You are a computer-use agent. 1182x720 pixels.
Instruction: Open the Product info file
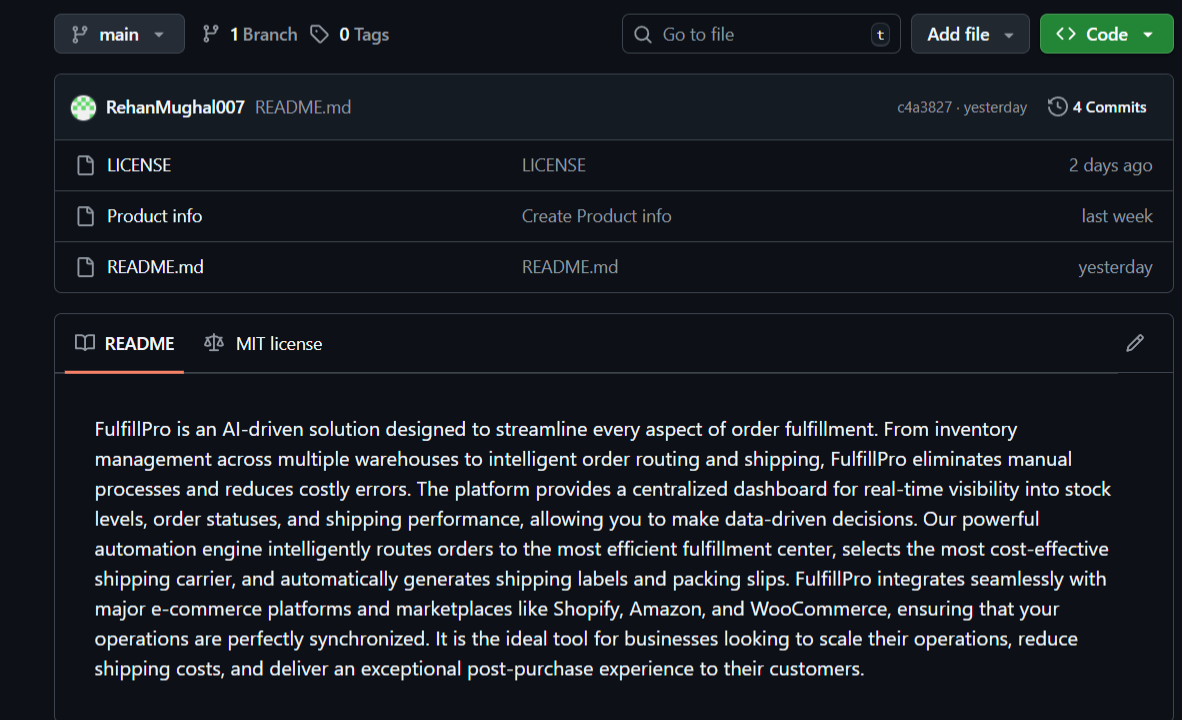coord(154,216)
